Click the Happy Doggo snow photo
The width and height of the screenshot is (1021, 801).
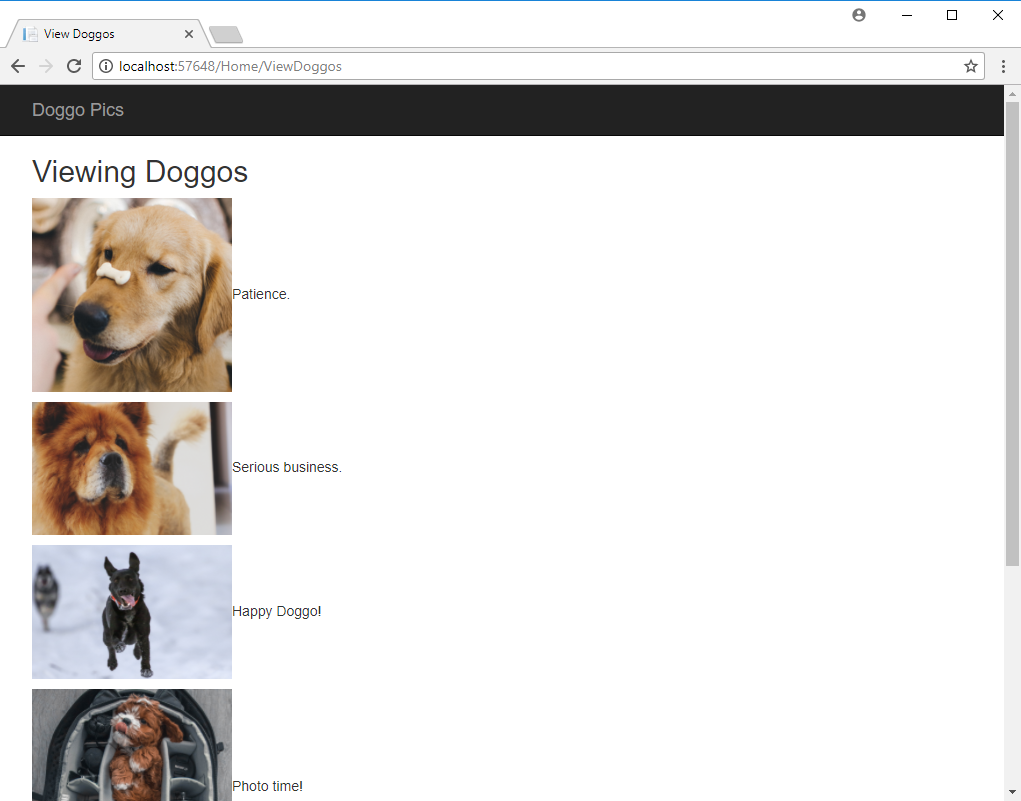(132, 612)
